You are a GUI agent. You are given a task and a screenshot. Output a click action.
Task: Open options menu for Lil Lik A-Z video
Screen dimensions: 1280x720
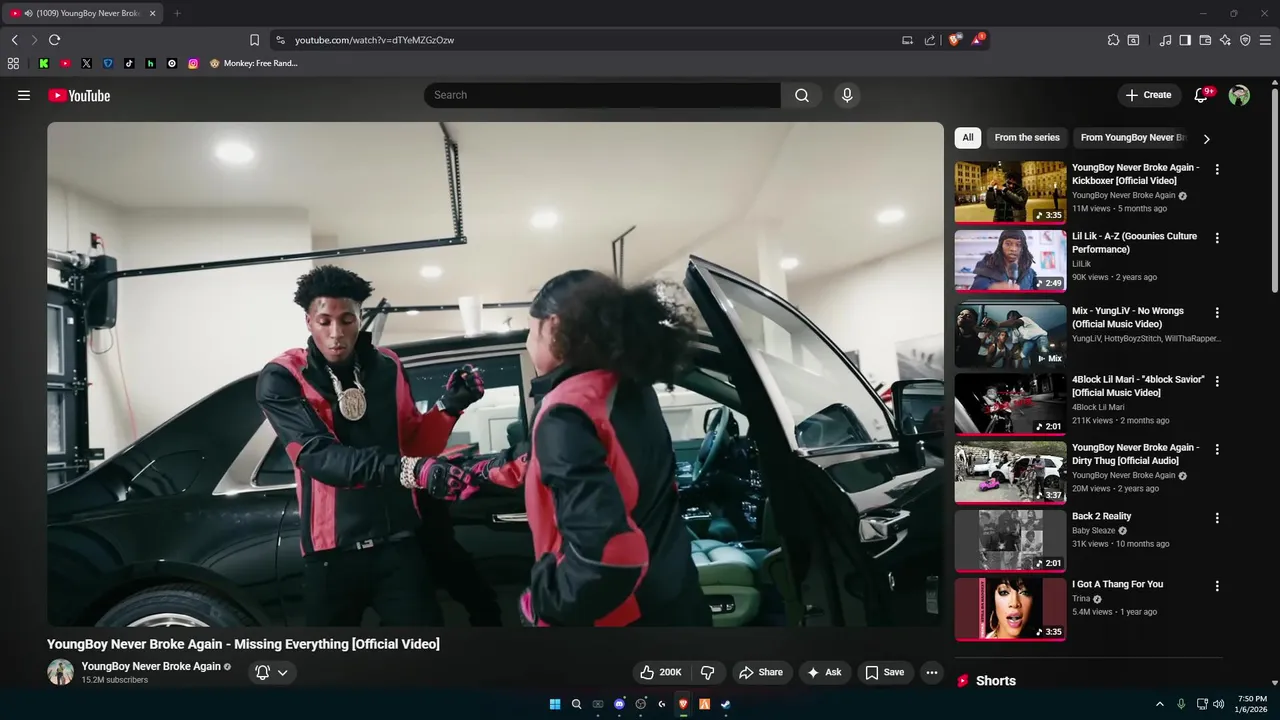click(1217, 238)
